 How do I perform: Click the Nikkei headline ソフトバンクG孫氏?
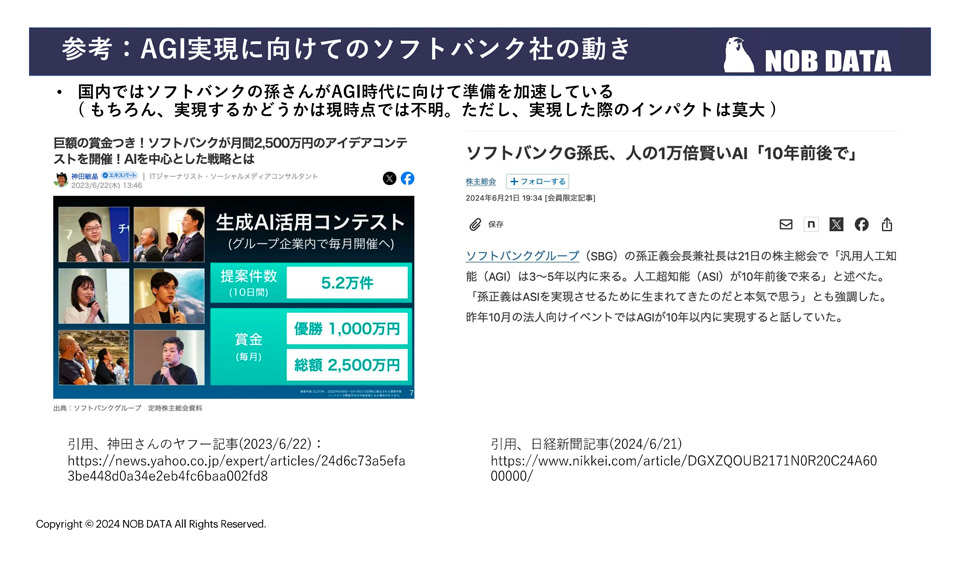pos(661,153)
